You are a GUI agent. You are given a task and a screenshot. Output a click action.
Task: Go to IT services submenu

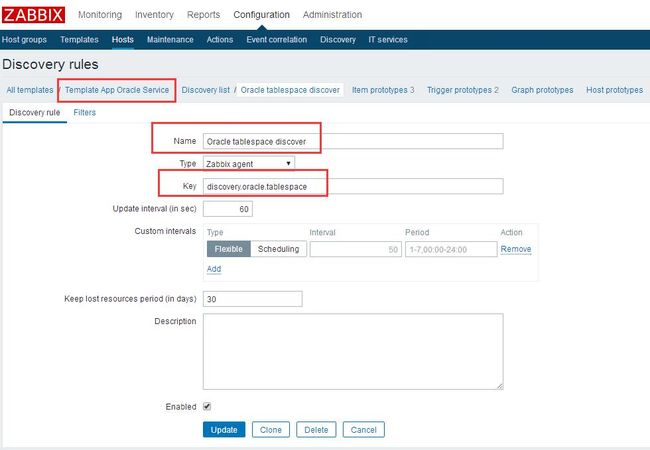(x=388, y=40)
